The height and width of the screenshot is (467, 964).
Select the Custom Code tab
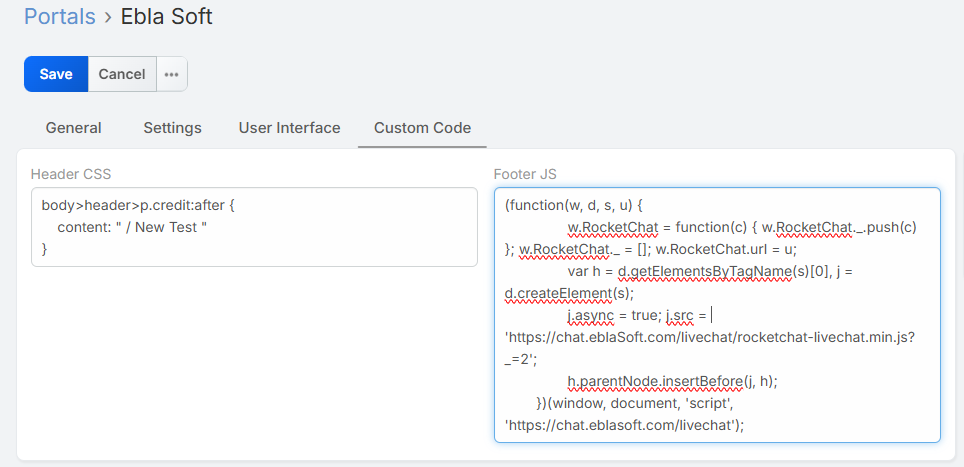pyautogui.click(x=422, y=128)
